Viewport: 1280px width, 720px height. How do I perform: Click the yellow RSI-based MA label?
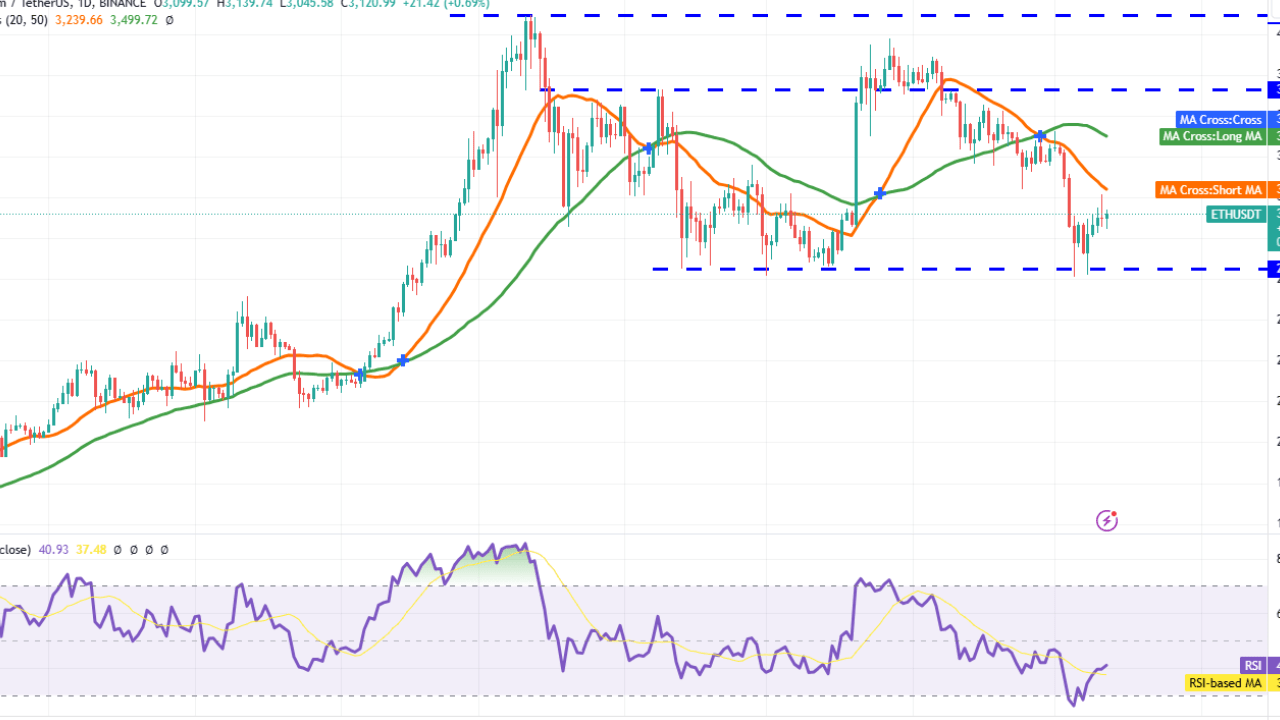[1225, 683]
